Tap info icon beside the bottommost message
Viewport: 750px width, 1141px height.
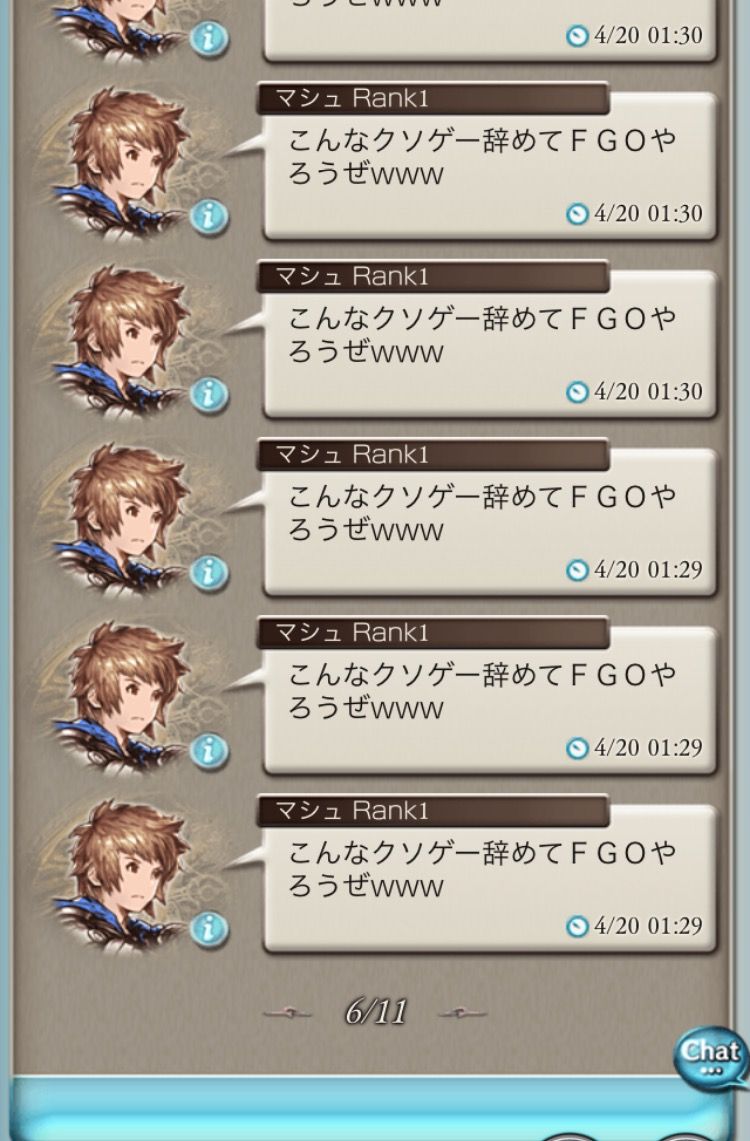tap(209, 929)
